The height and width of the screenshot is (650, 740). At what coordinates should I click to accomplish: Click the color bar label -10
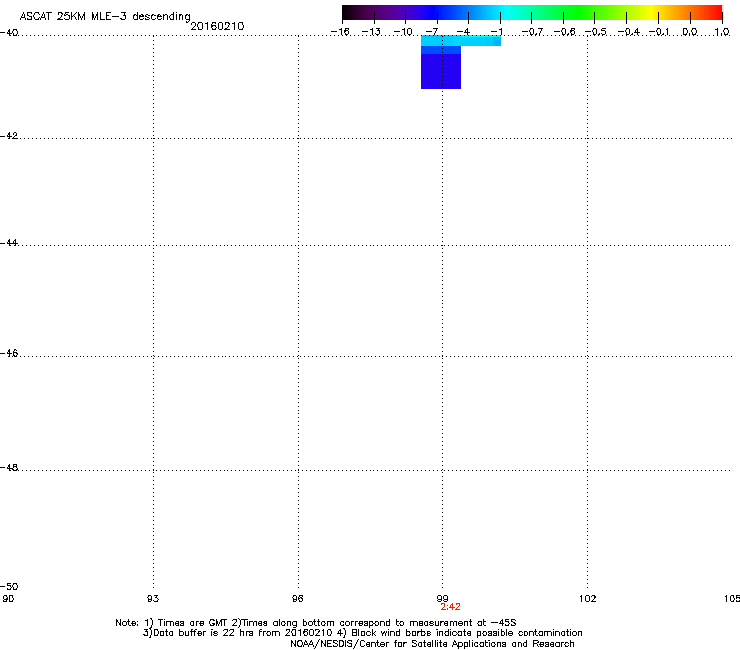click(403, 32)
